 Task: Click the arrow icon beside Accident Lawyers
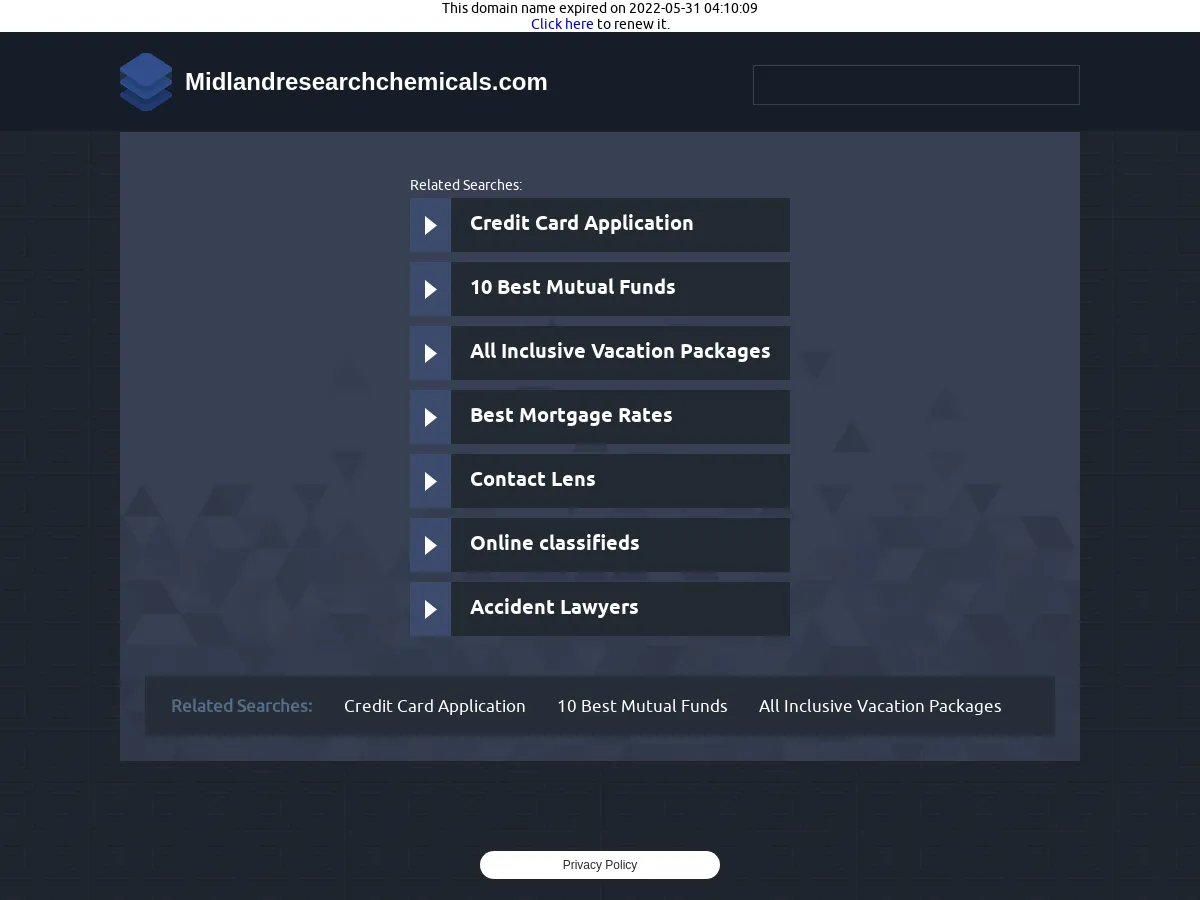430,608
